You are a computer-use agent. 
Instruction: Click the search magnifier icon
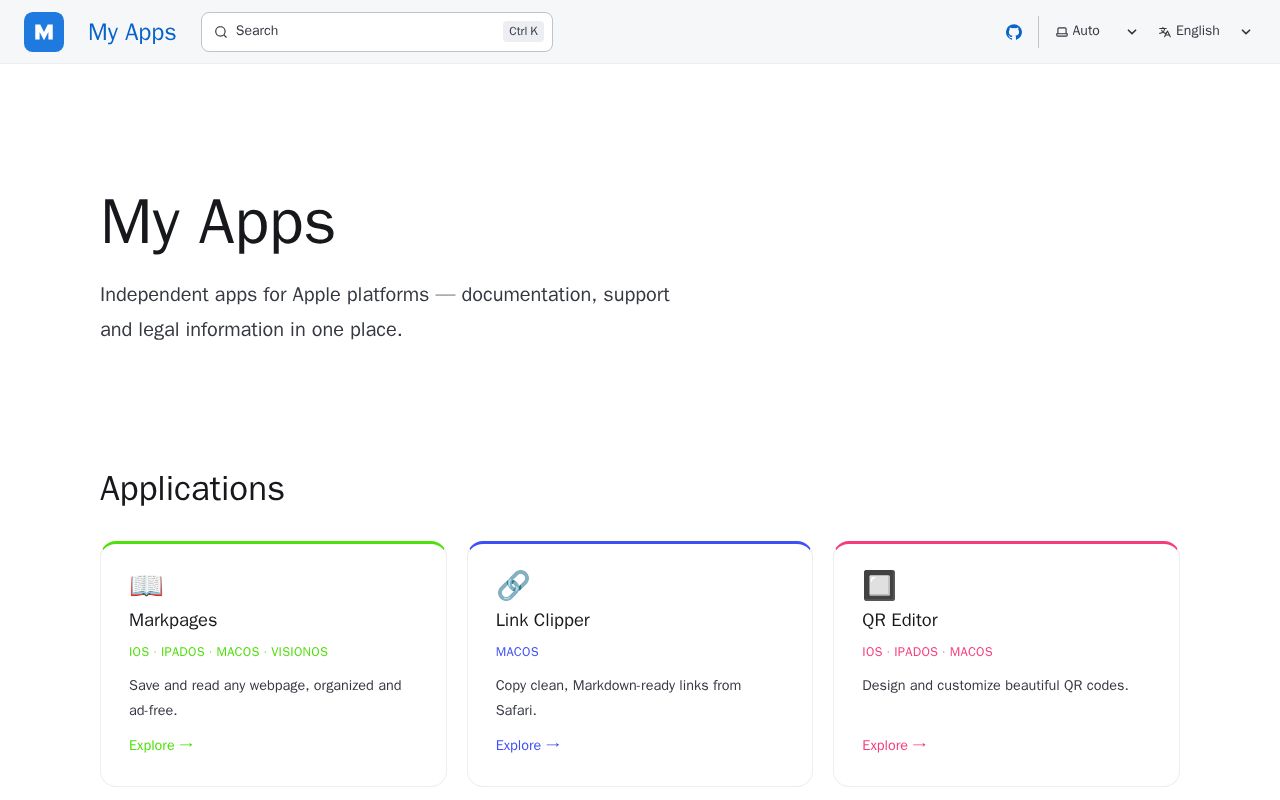pos(221,32)
